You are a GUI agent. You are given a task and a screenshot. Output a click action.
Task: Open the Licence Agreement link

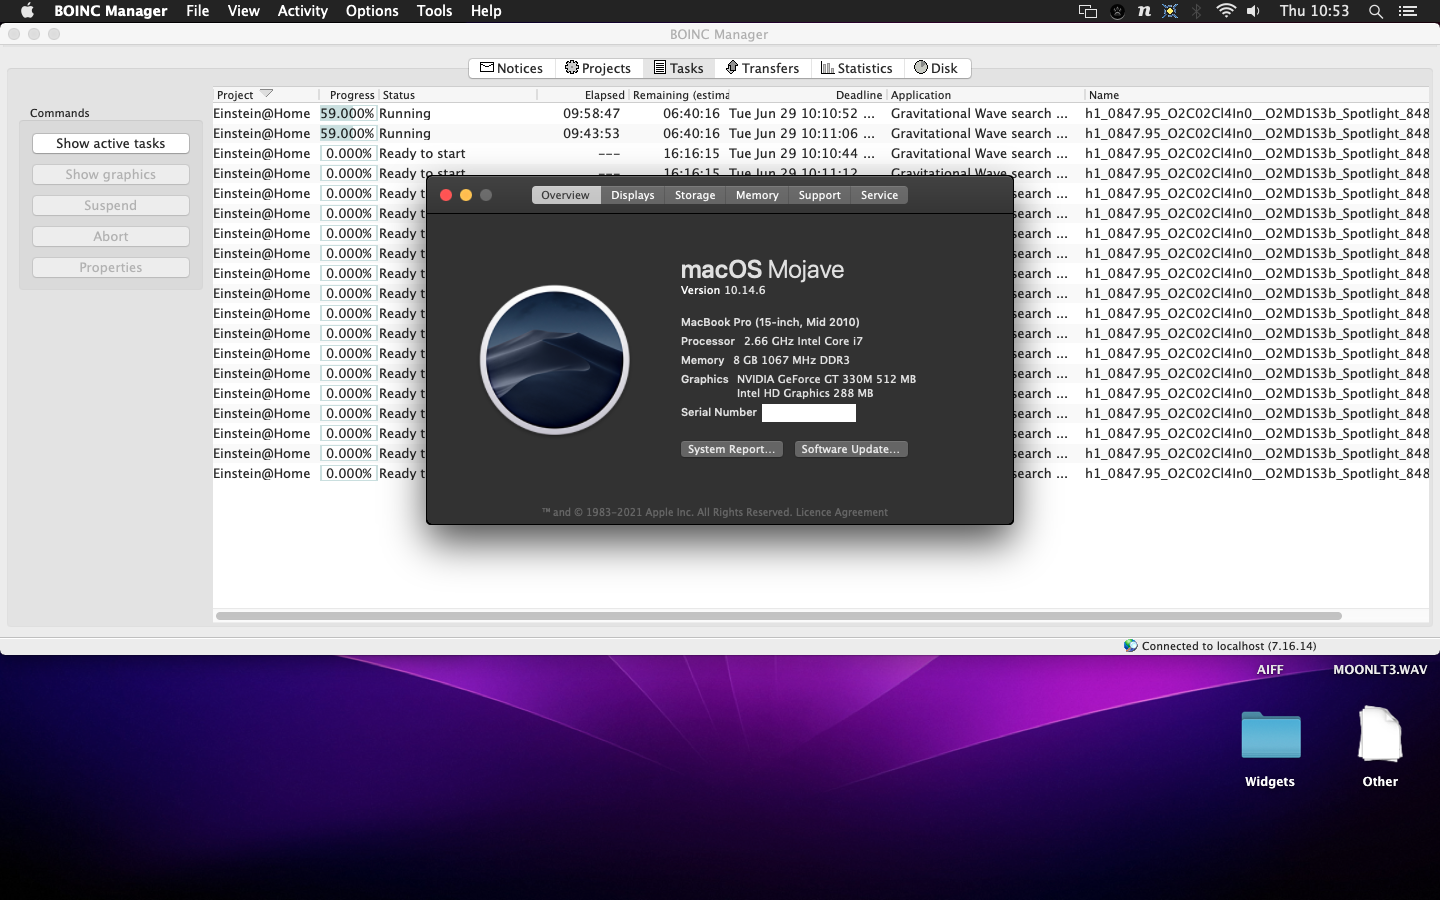pos(842,512)
